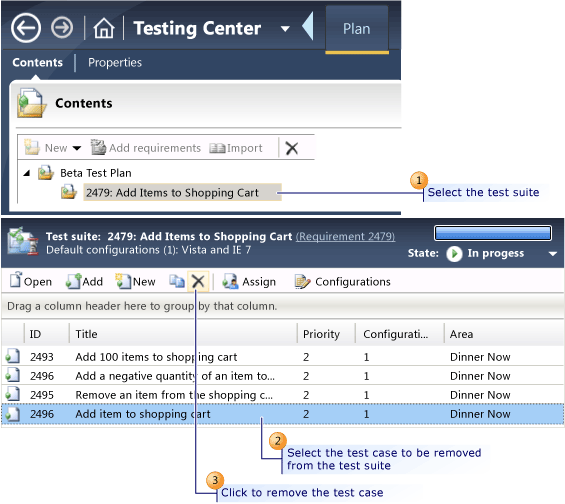Select suite 2479: Add Items to Shopping Cart

pos(182,192)
